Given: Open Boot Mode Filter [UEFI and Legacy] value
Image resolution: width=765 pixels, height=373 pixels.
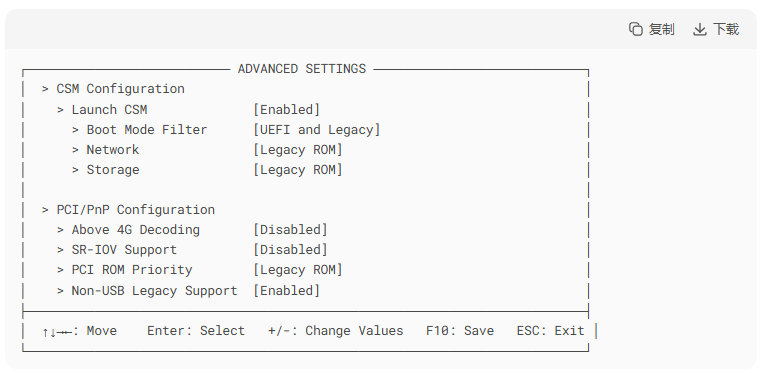Looking at the screenshot, I should tap(317, 130).
